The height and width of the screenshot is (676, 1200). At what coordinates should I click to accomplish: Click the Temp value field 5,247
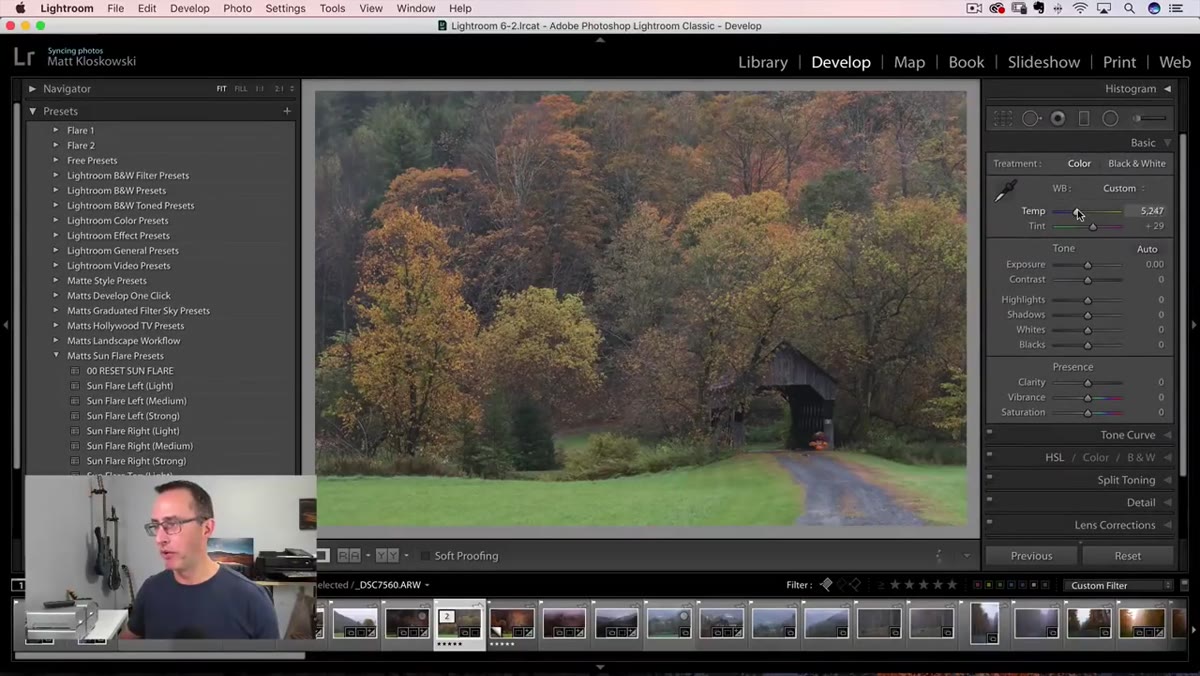1151,211
